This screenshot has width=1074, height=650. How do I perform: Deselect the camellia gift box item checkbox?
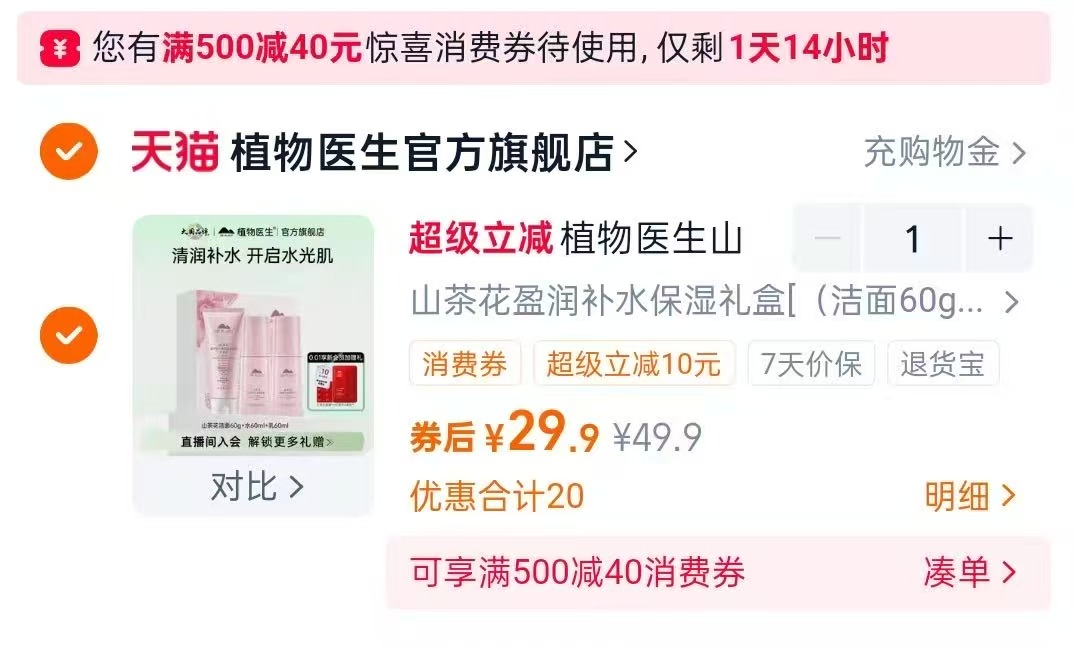click(68, 335)
